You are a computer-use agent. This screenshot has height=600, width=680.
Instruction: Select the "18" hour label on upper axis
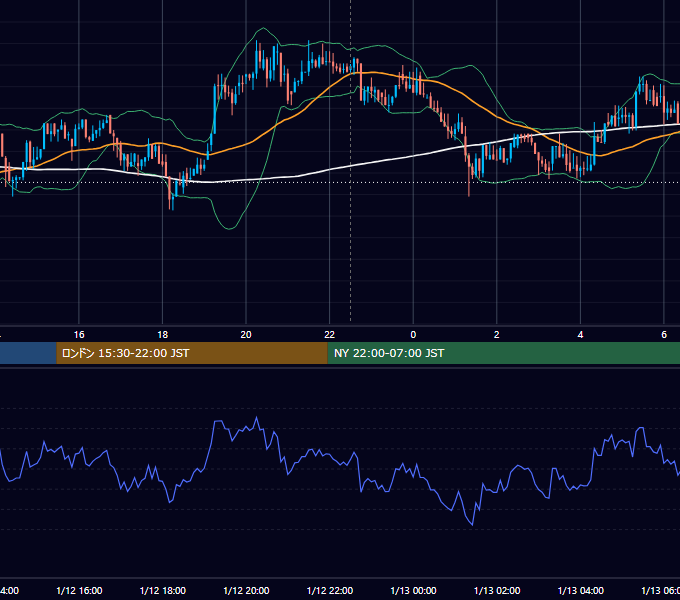click(163, 334)
